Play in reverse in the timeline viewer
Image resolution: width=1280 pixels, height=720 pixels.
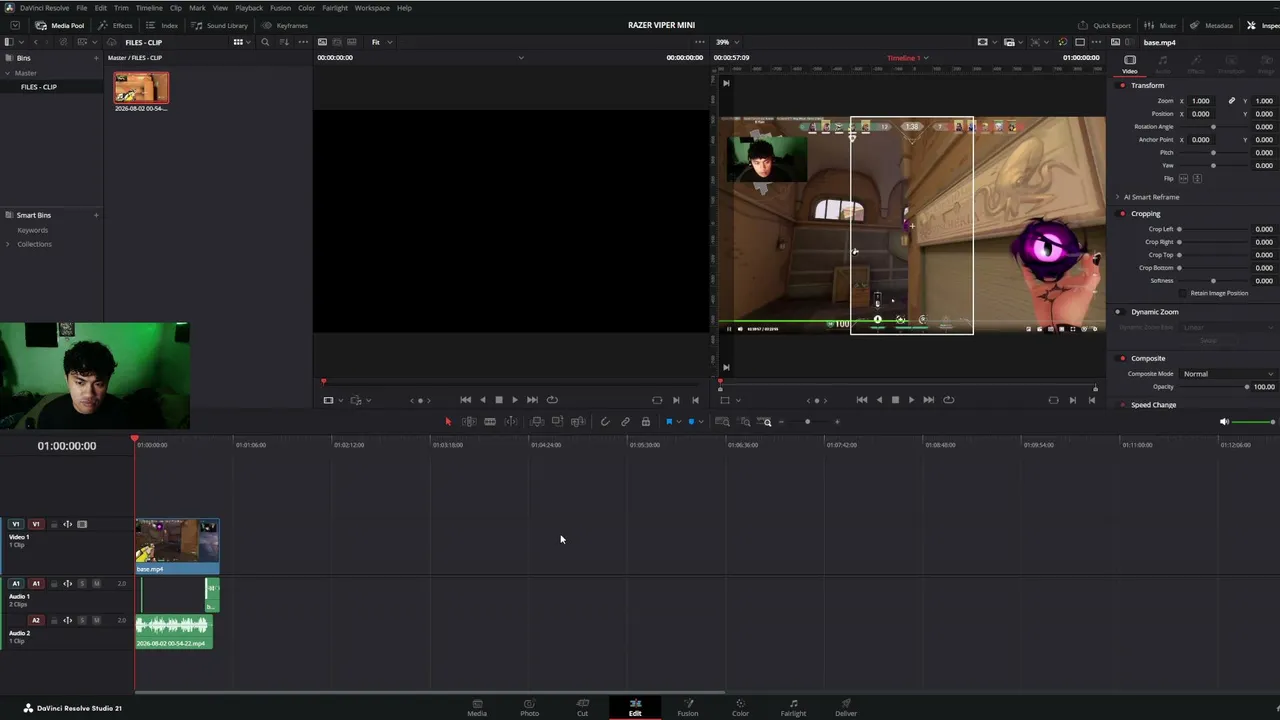879,400
